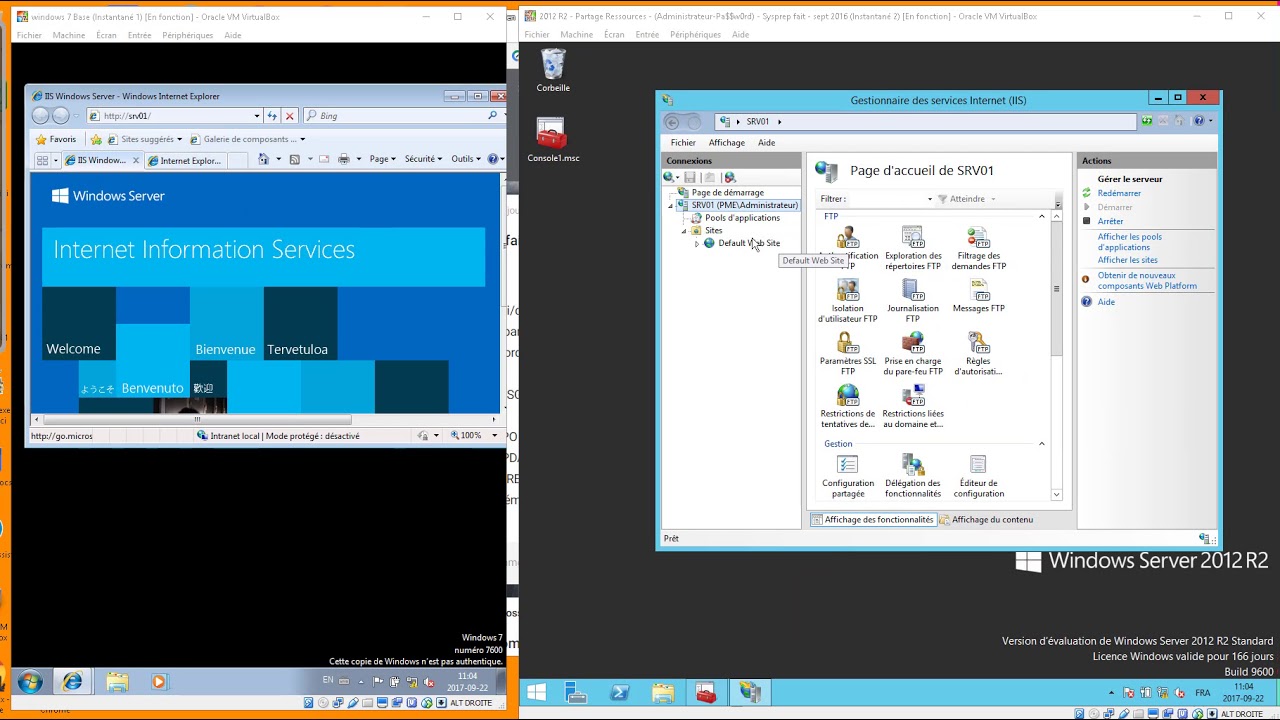Image resolution: width=1280 pixels, height=720 pixels.
Task: Open Exploration des répertoires FTP feature
Action: tap(913, 248)
